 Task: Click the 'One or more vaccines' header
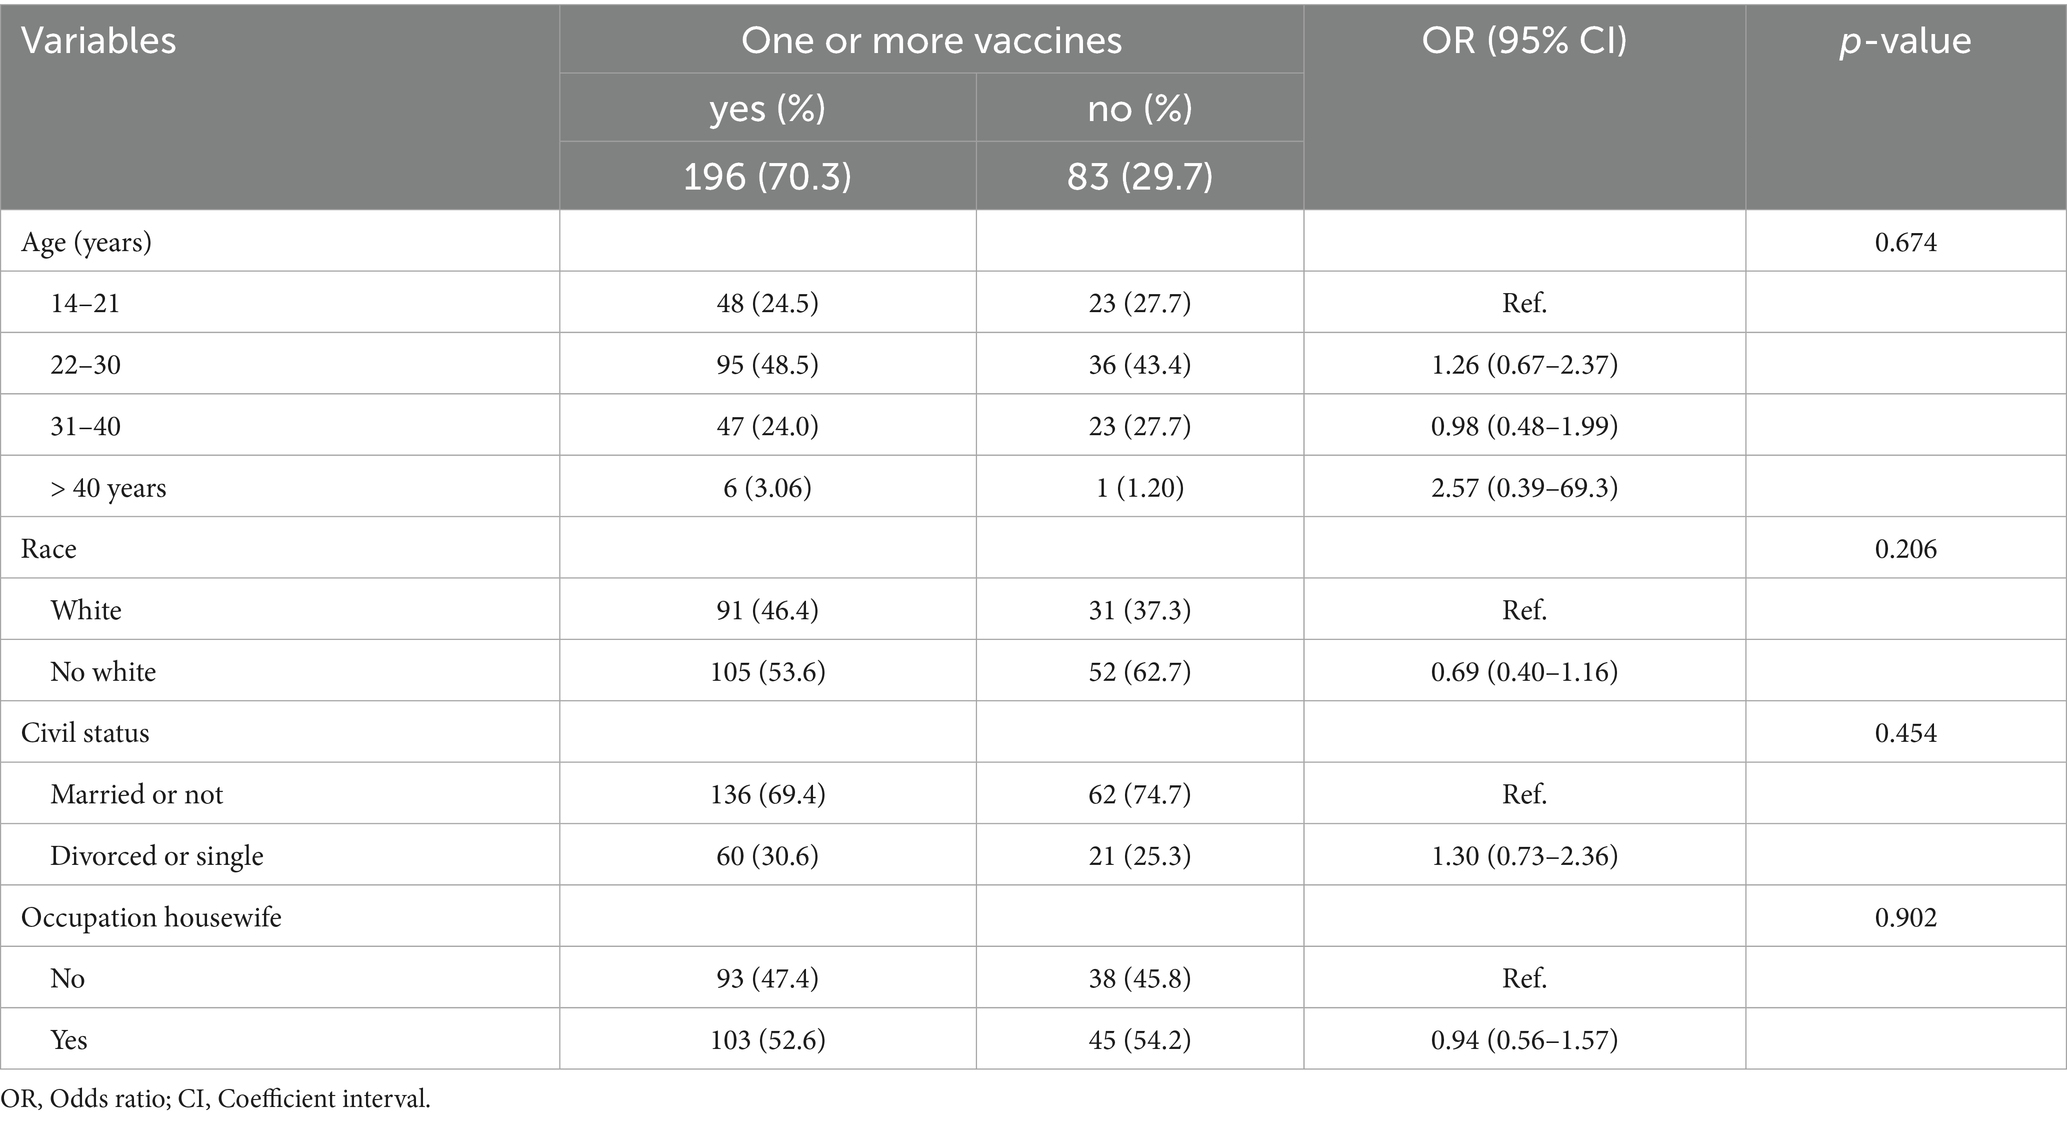pos(931,41)
